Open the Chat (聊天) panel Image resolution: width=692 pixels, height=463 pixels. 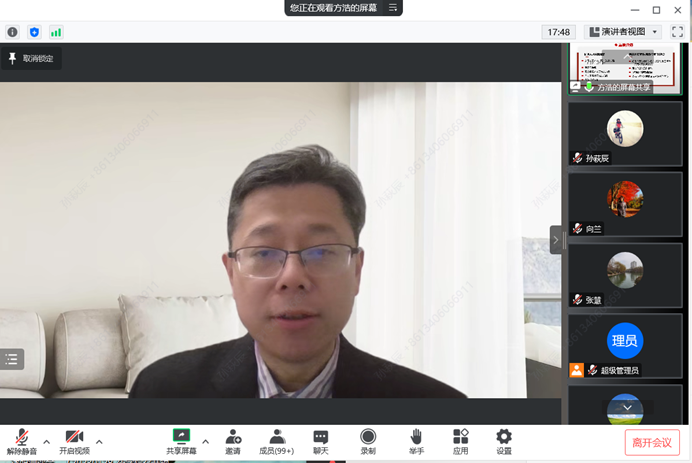[320, 441]
